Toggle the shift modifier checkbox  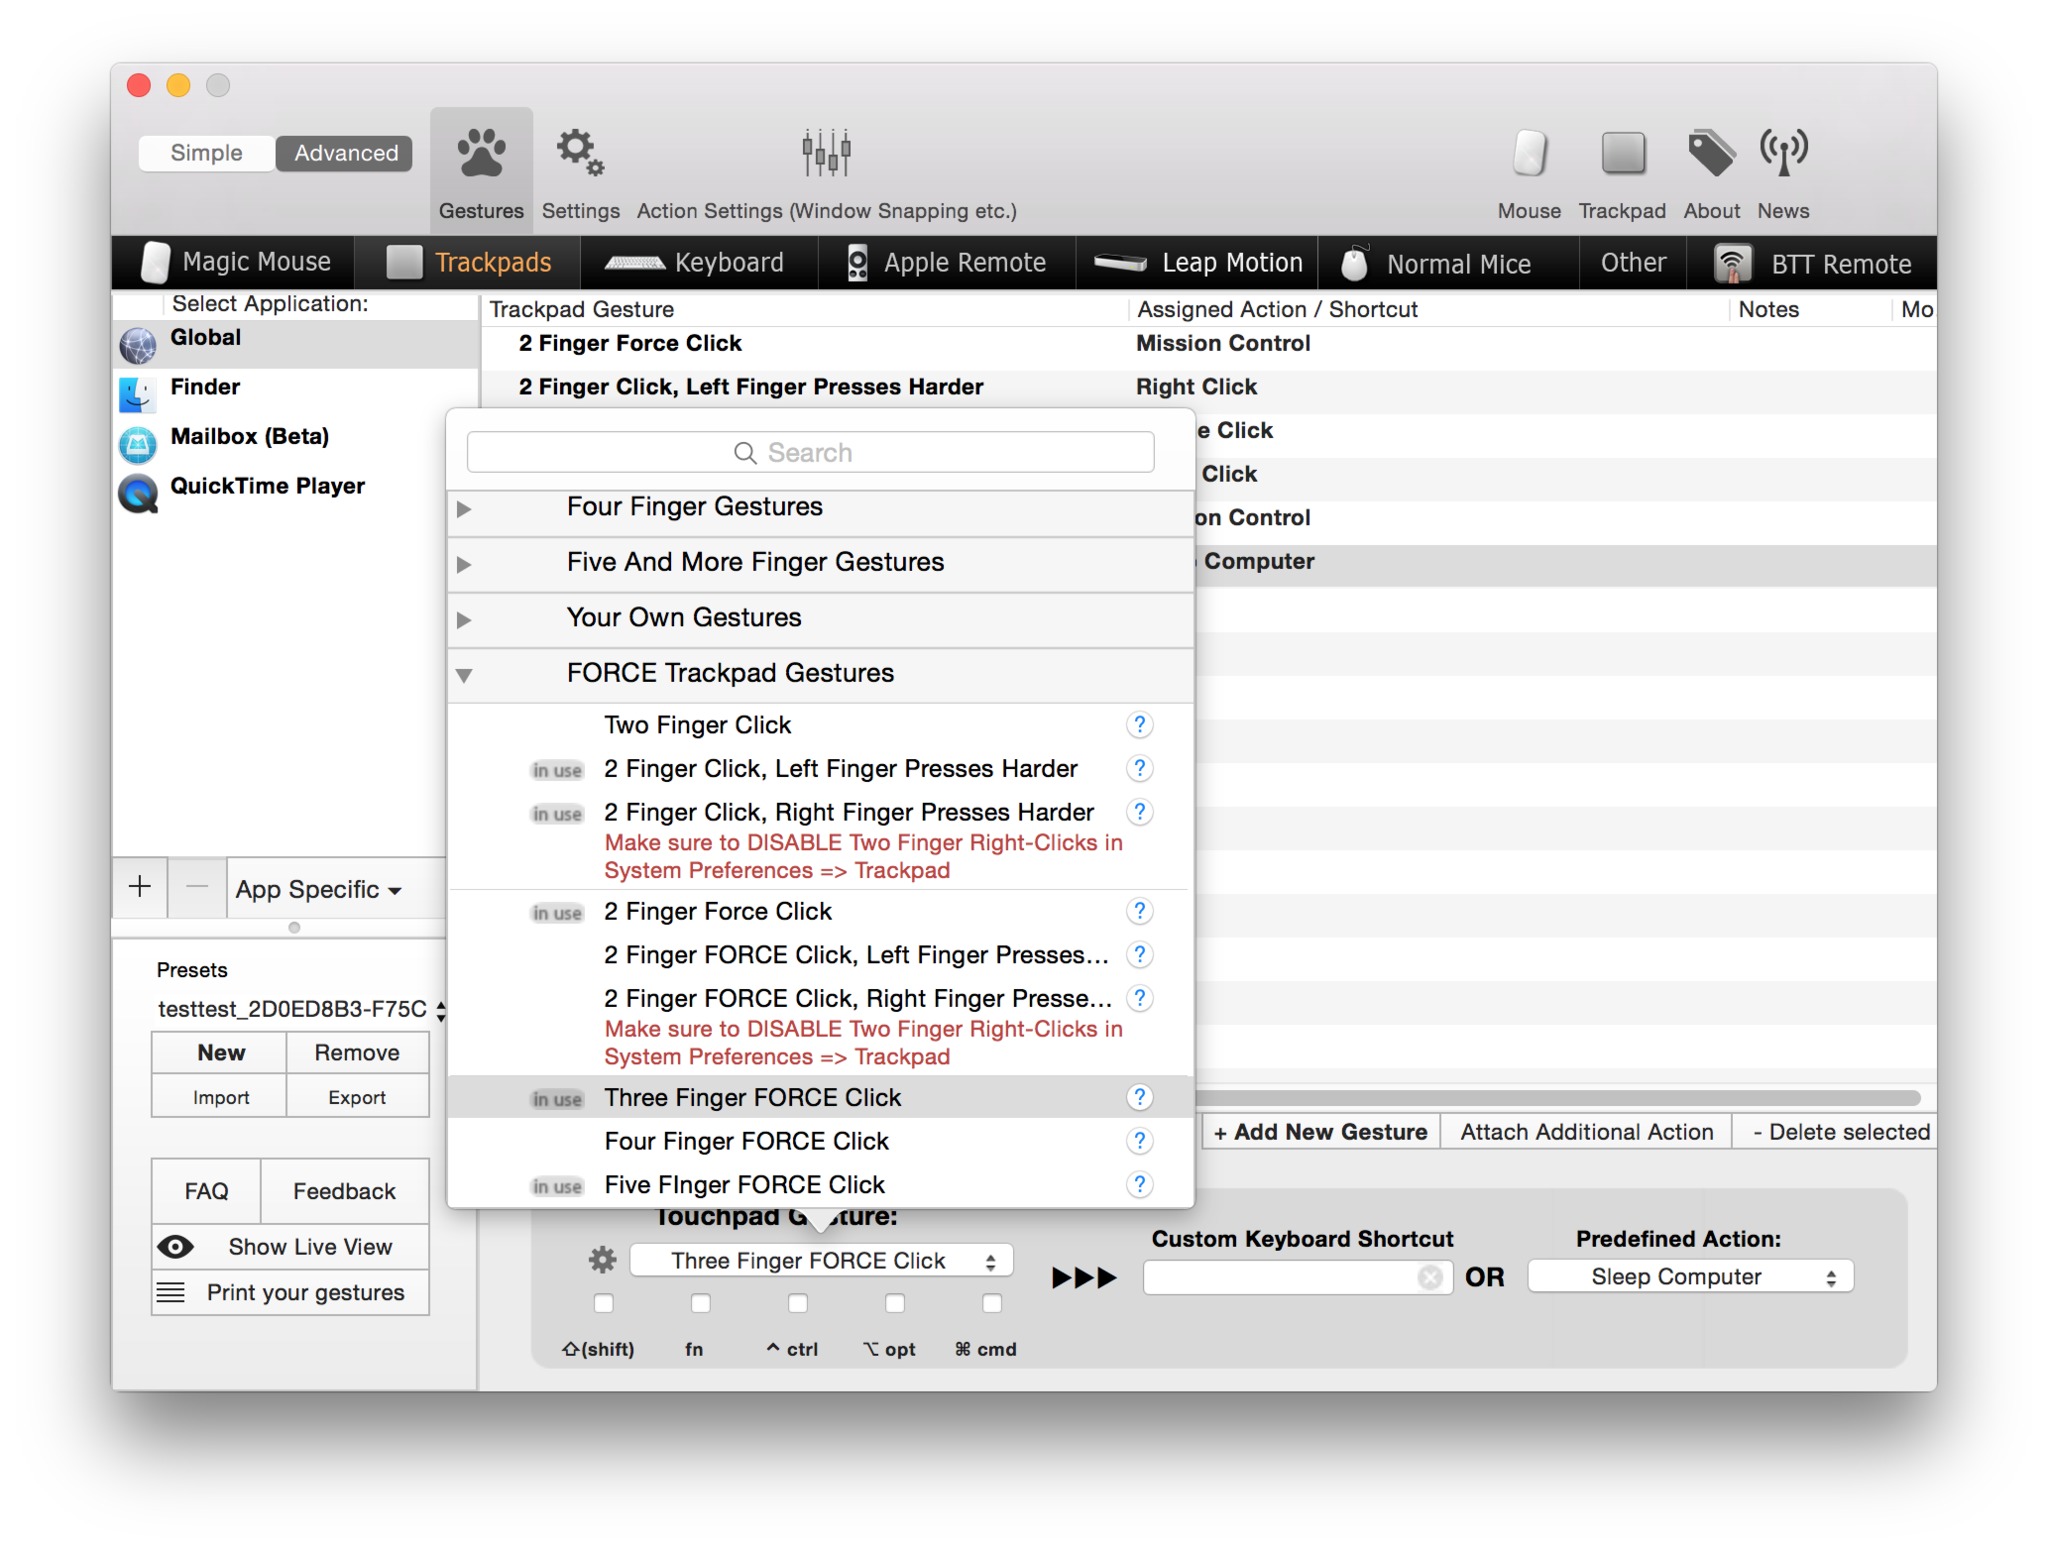604,1303
